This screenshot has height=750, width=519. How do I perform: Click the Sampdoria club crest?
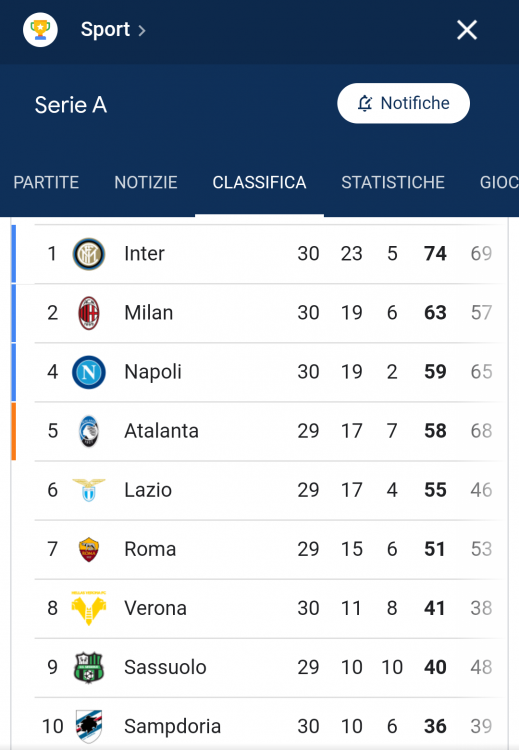point(88,726)
